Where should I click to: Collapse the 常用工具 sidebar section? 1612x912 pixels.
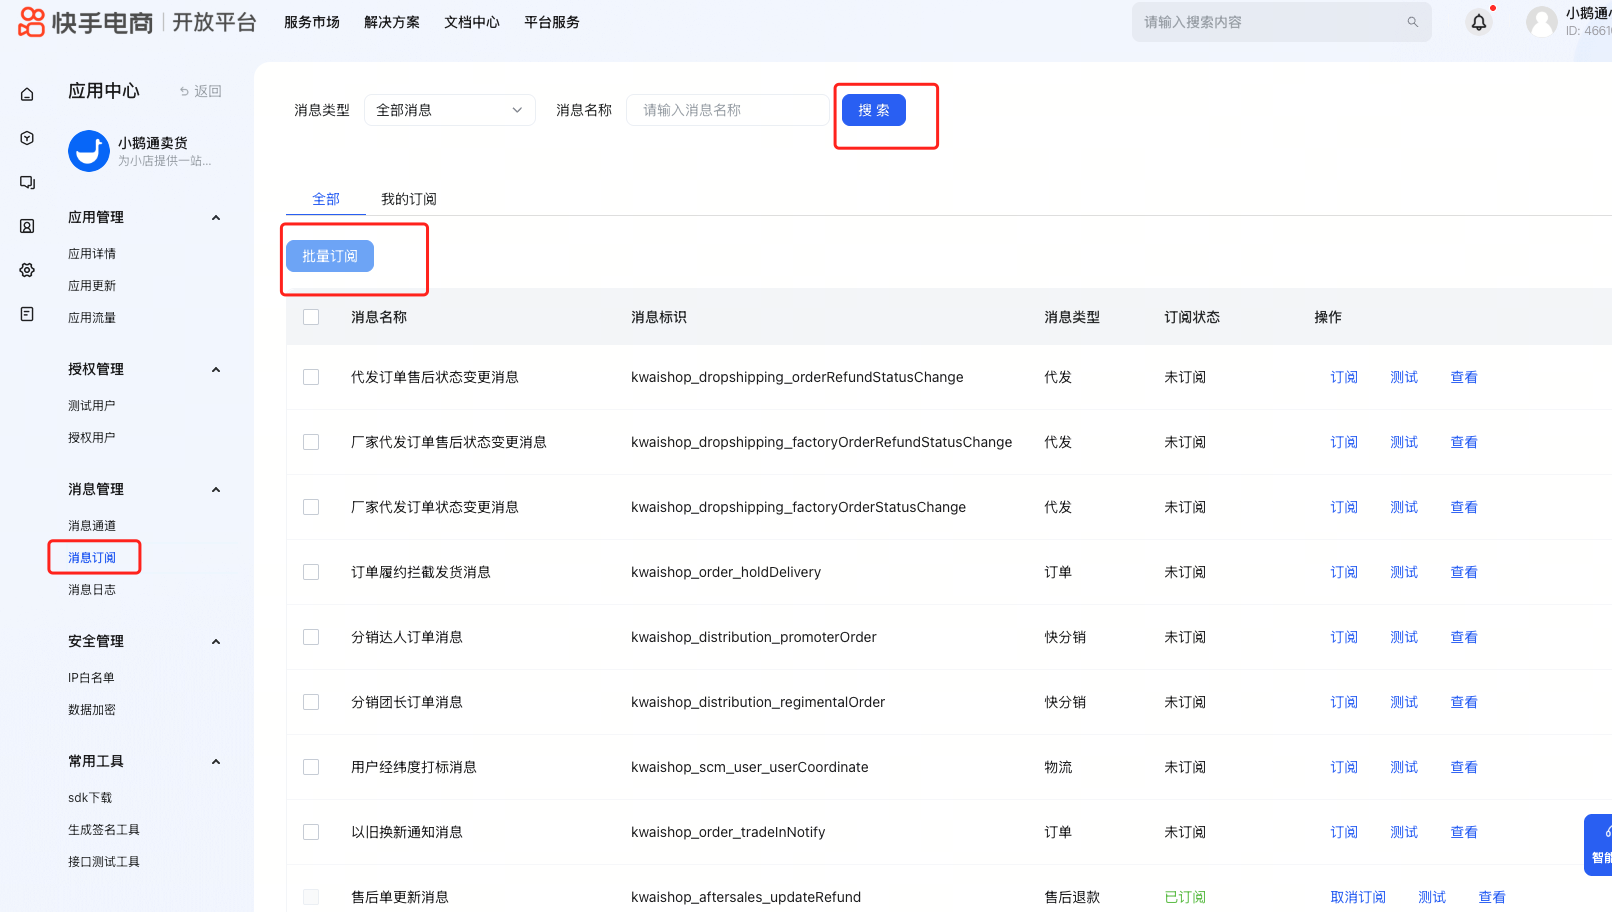(216, 762)
